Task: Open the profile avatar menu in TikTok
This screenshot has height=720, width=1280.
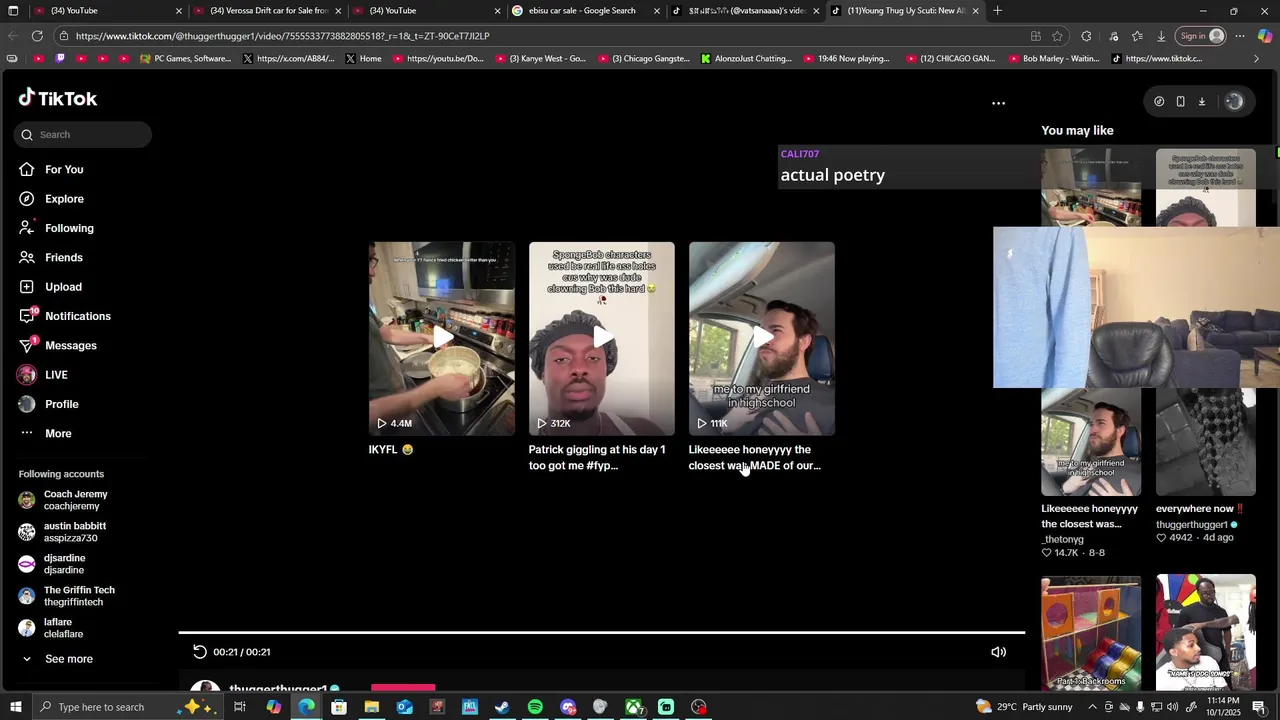Action: click(x=1234, y=101)
